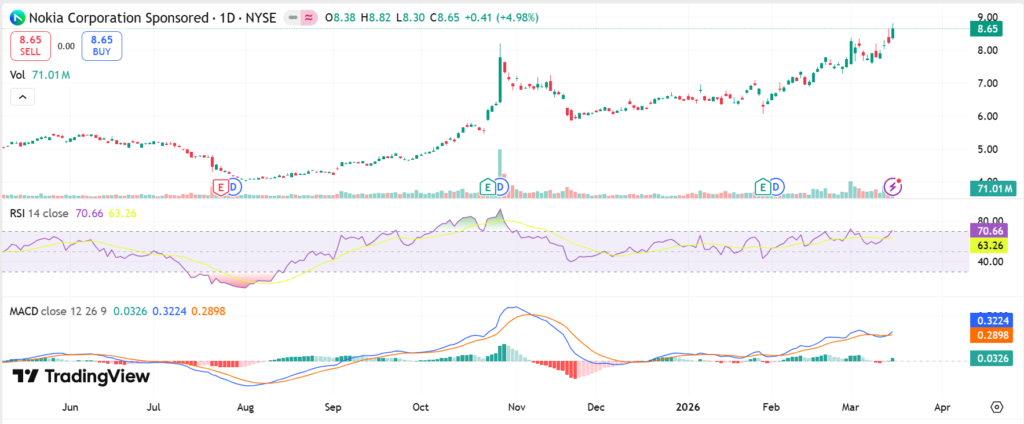Collapse the indicator legend with chevron arrow
The height and width of the screenshot is (424, 1024).
click(x=22, y=97)
